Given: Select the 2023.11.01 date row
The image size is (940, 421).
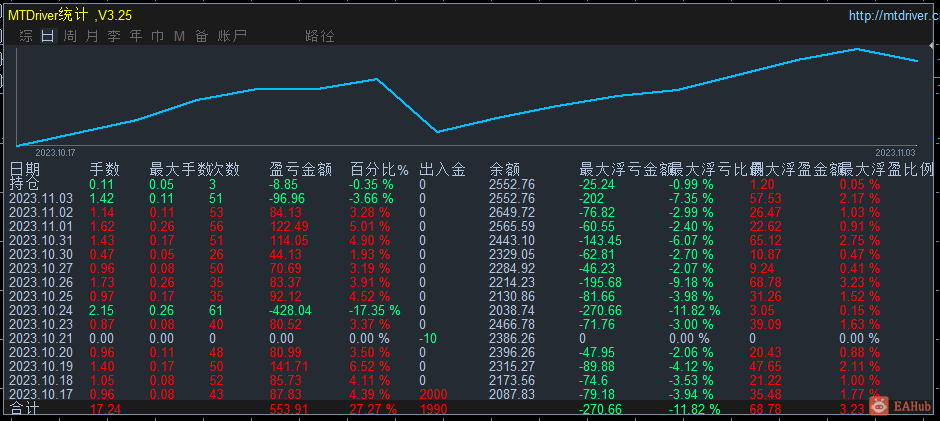Looking at the screenshot, I should [x=41, y=226].
